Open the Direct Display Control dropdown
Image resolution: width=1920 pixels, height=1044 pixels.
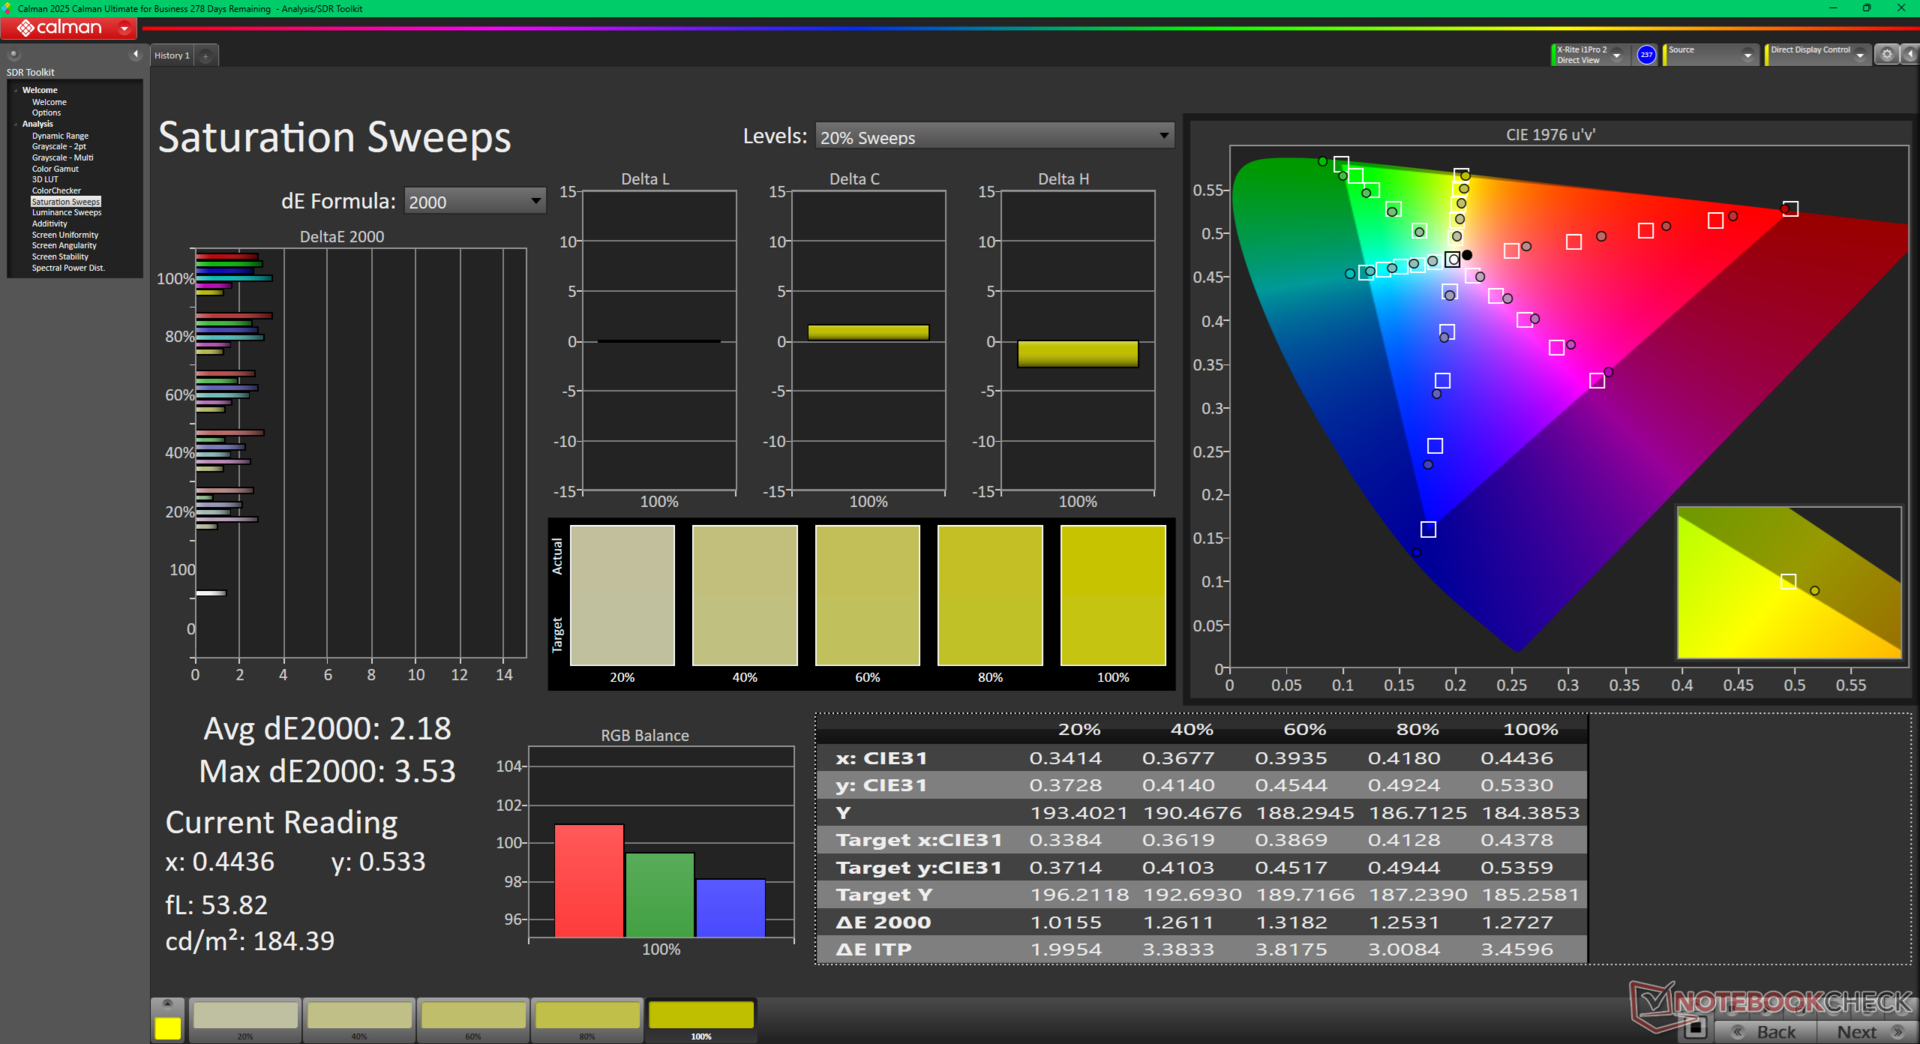[1860, 56]
